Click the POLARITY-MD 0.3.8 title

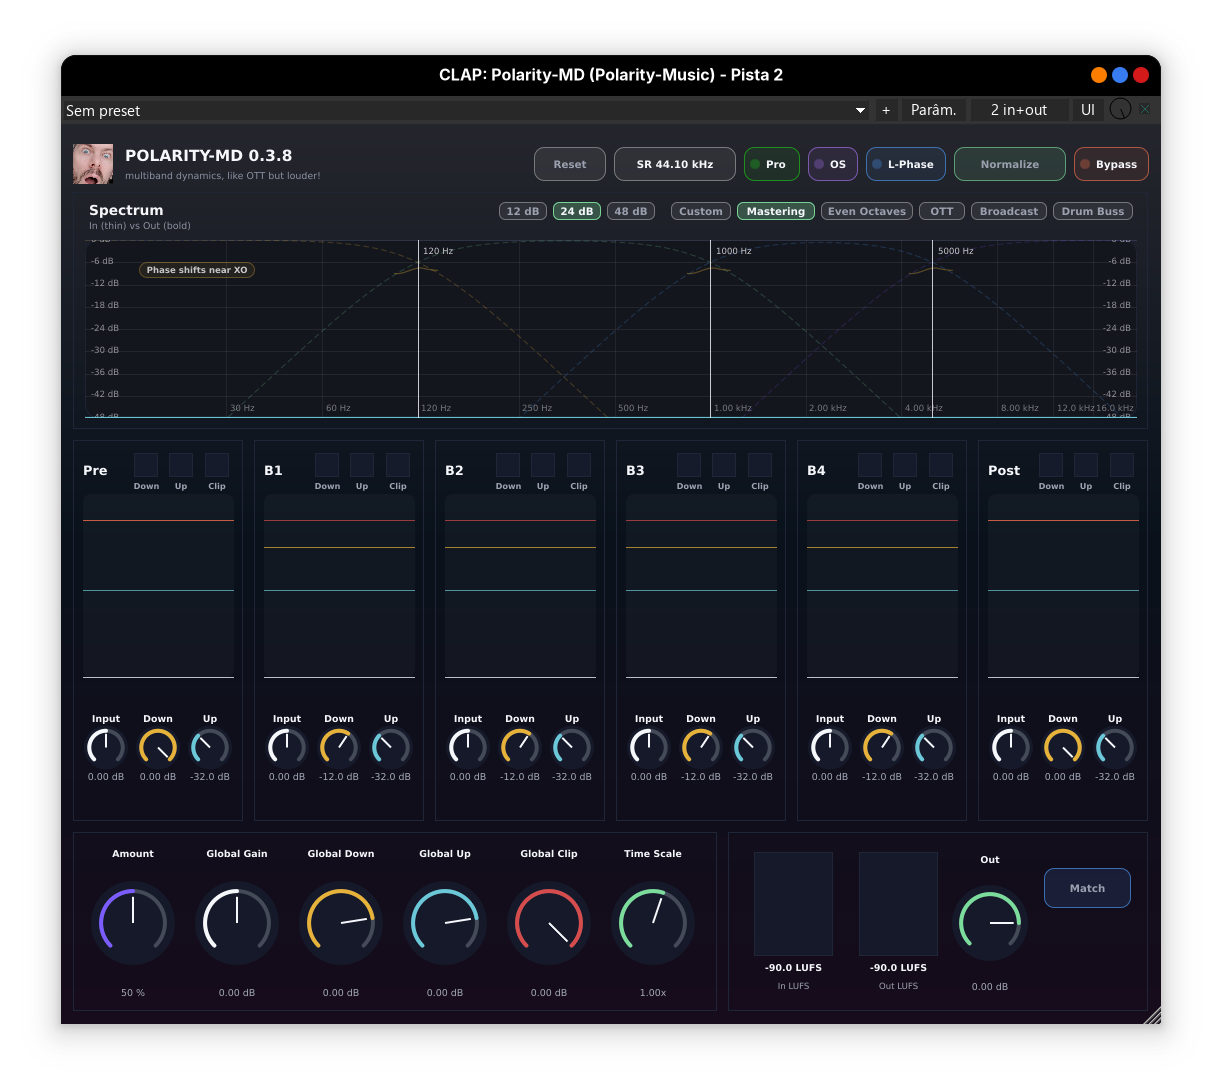point(209,155)
